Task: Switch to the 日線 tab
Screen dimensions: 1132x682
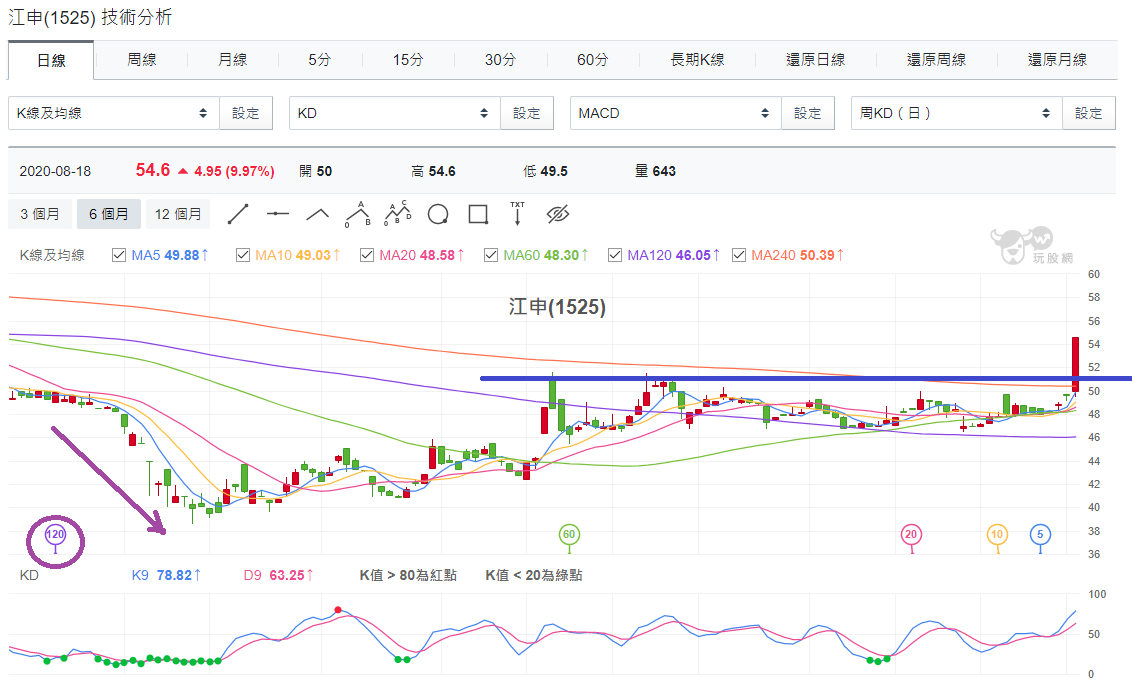Action: click(51, 61)
